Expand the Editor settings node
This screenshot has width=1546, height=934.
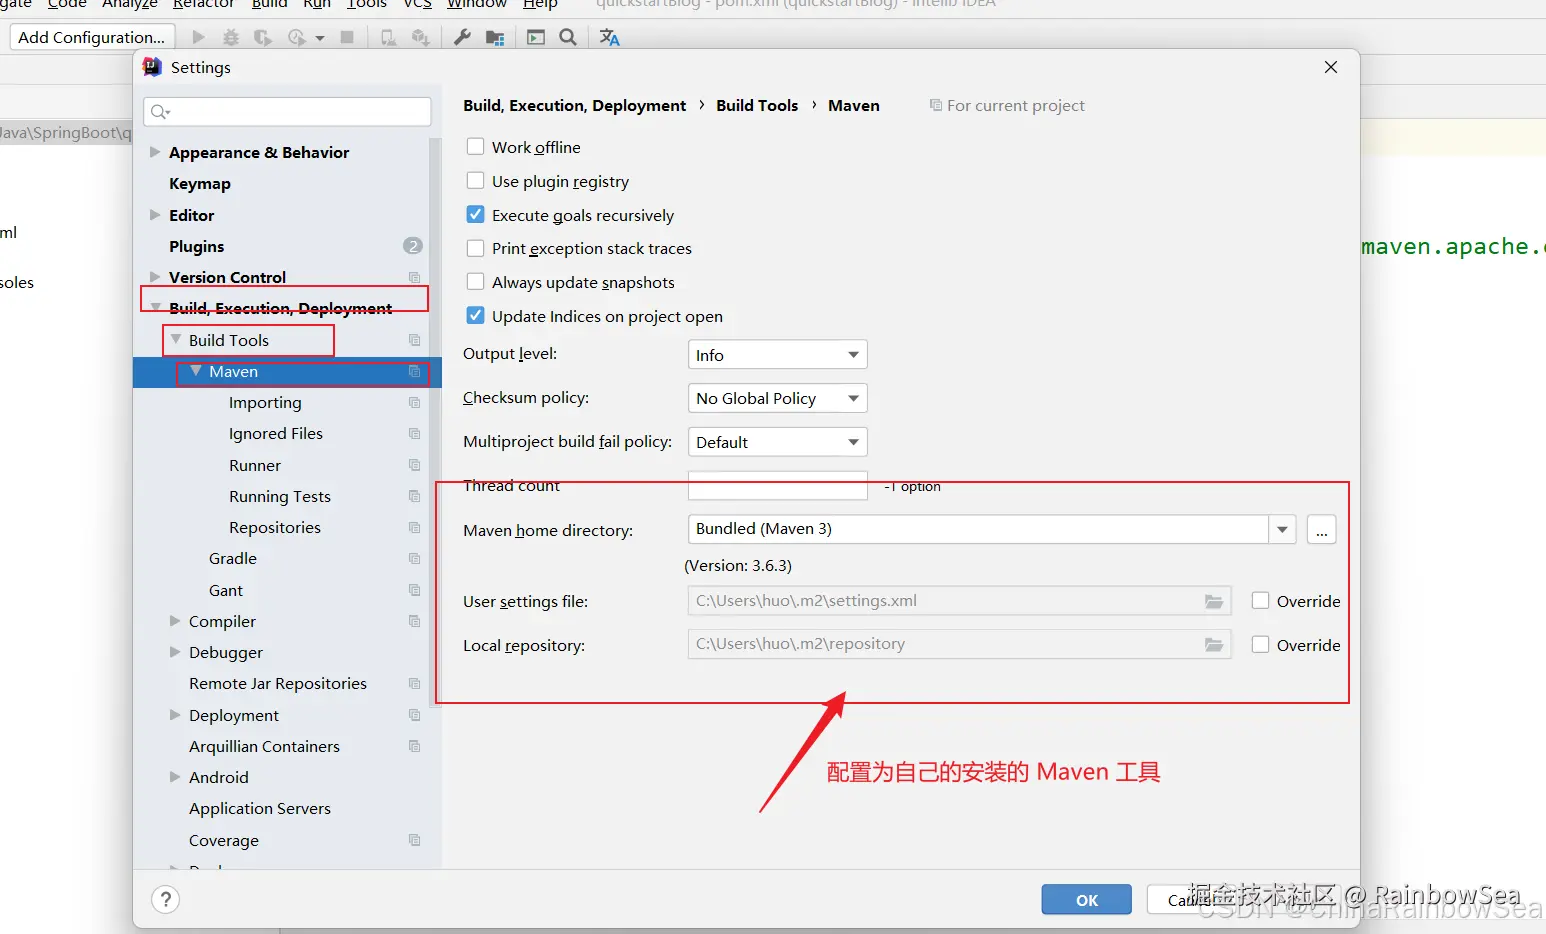(155, 215)
